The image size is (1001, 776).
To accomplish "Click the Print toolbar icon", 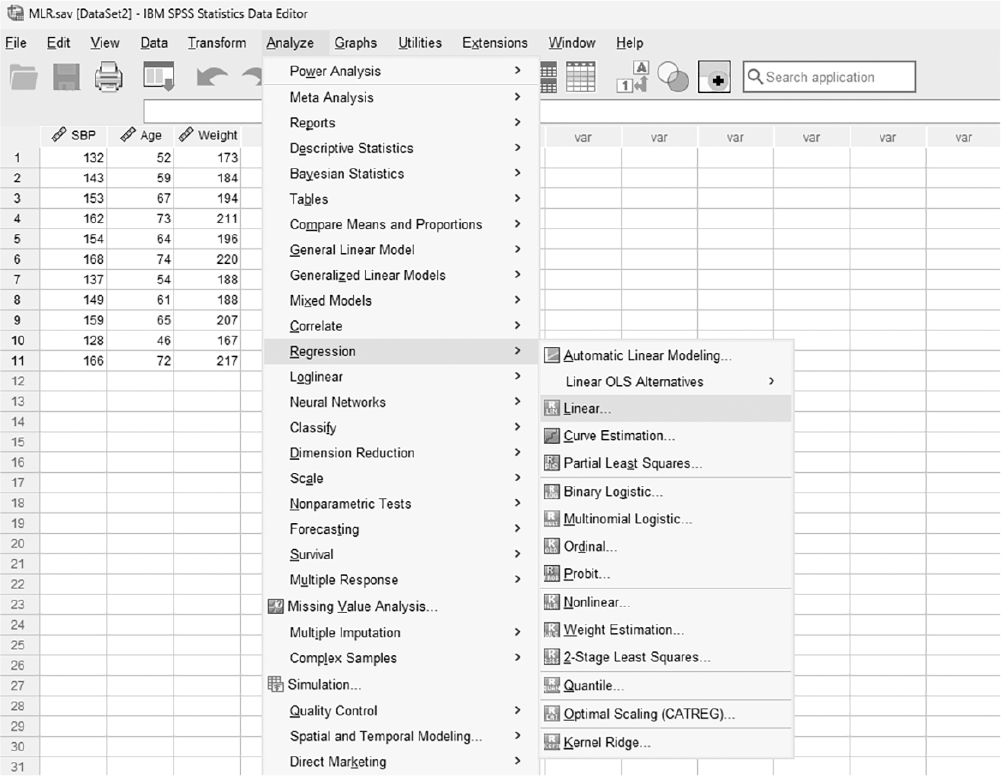I will pos(109,77).
